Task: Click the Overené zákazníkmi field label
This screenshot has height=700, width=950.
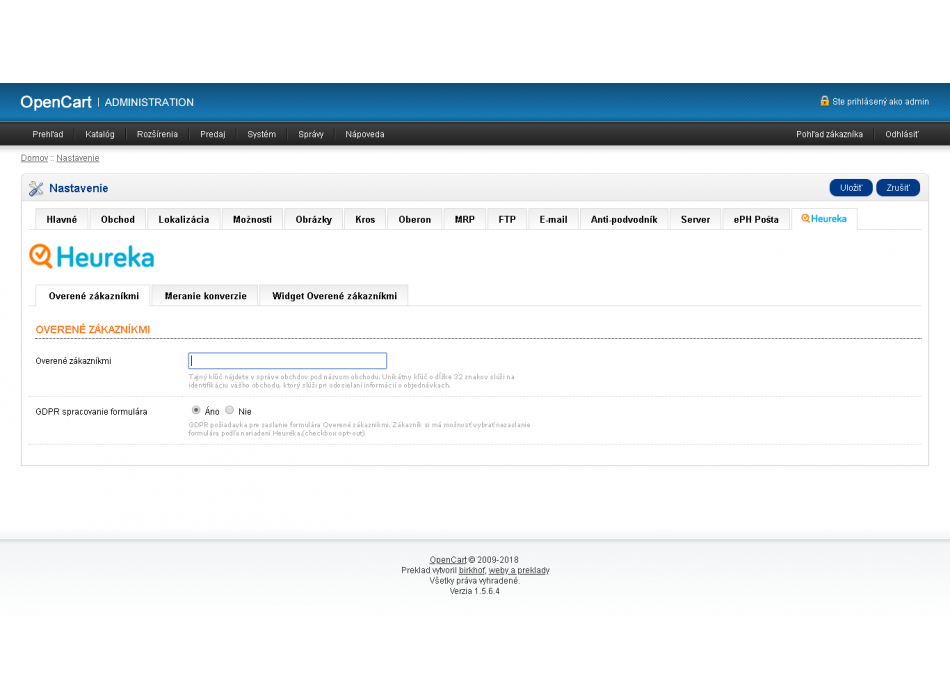Action: [73, 361]
